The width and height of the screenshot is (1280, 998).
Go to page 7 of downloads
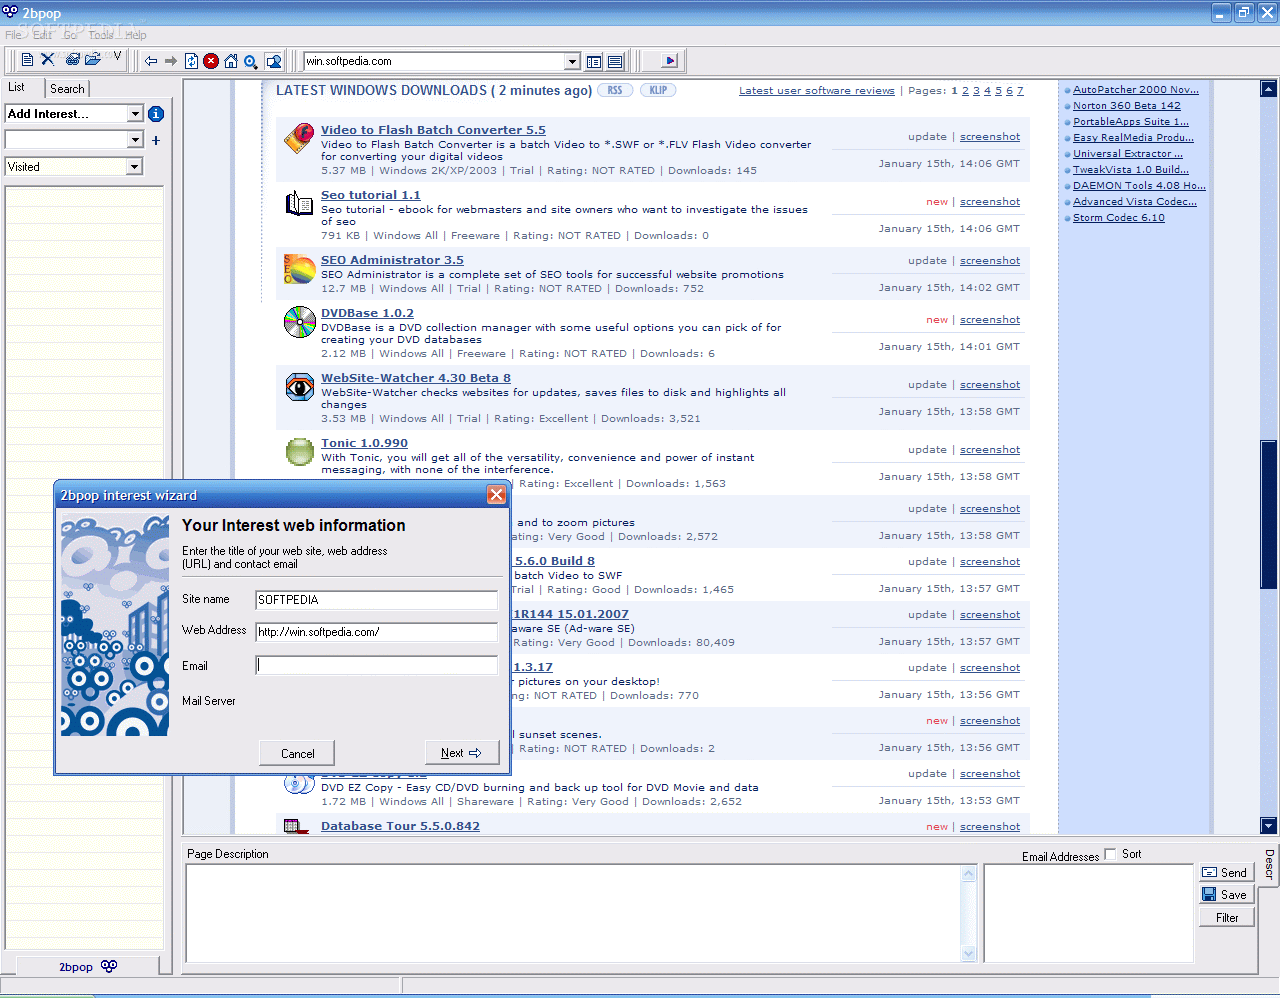[x=1020, y=91]
